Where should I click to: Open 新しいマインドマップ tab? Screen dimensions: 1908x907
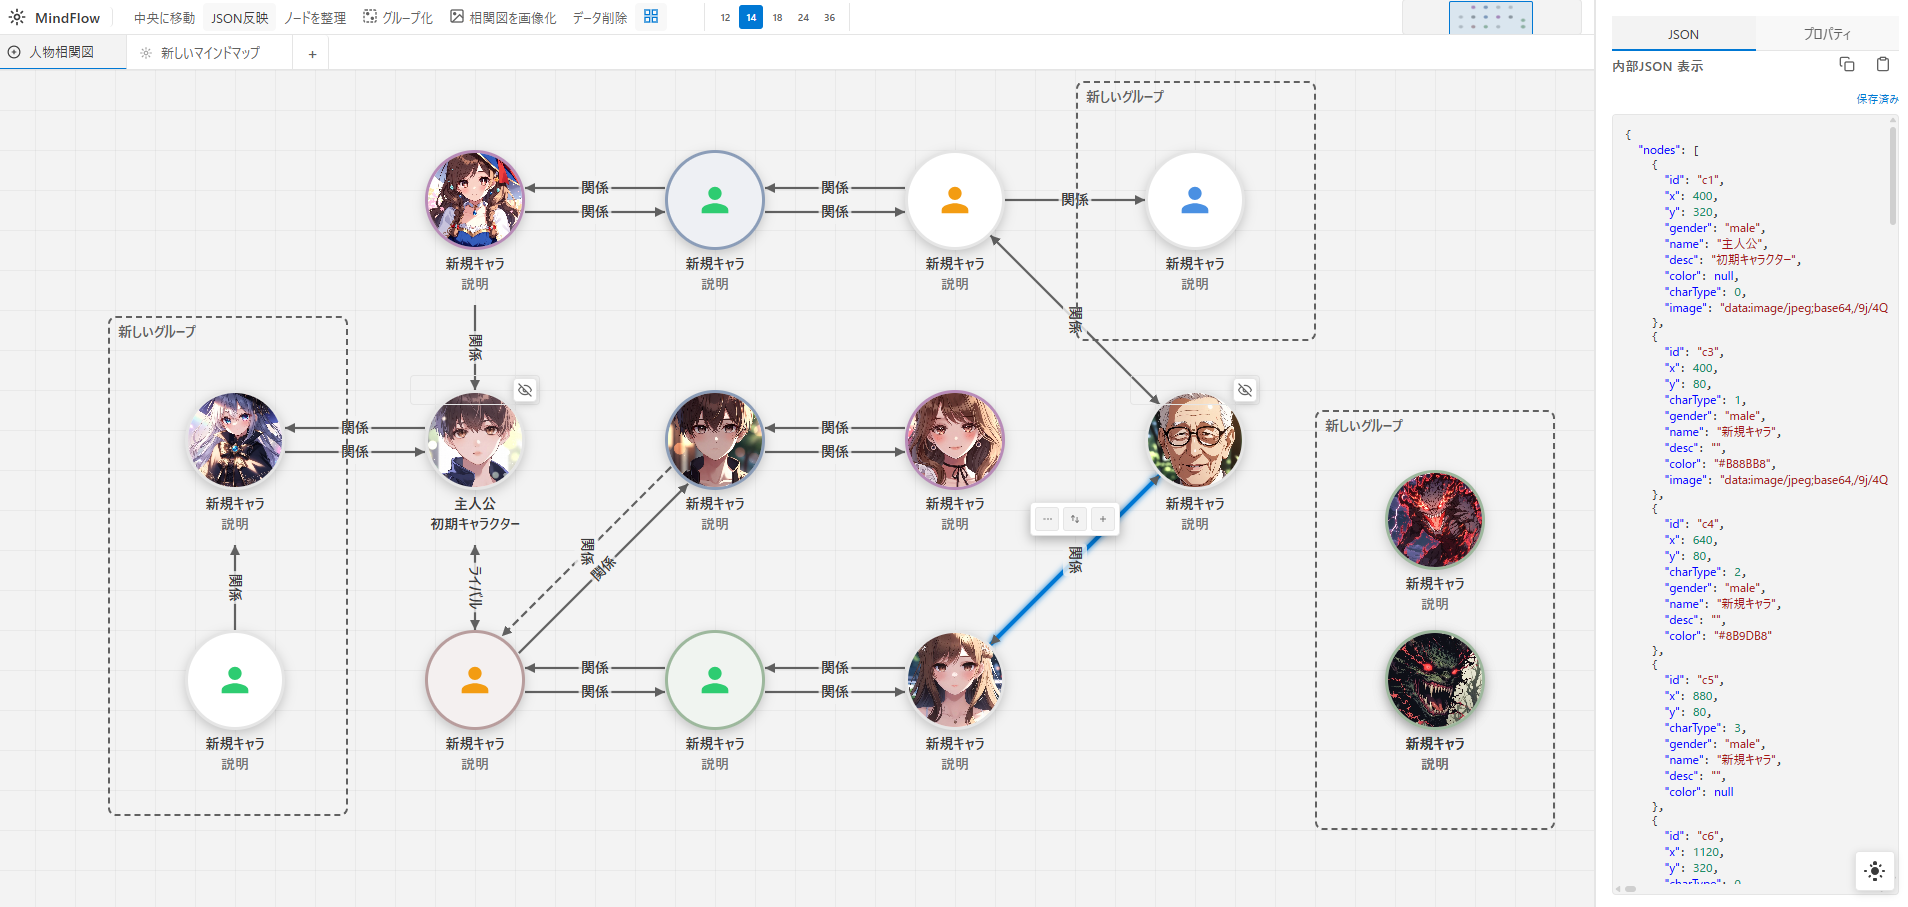[210, 53]
